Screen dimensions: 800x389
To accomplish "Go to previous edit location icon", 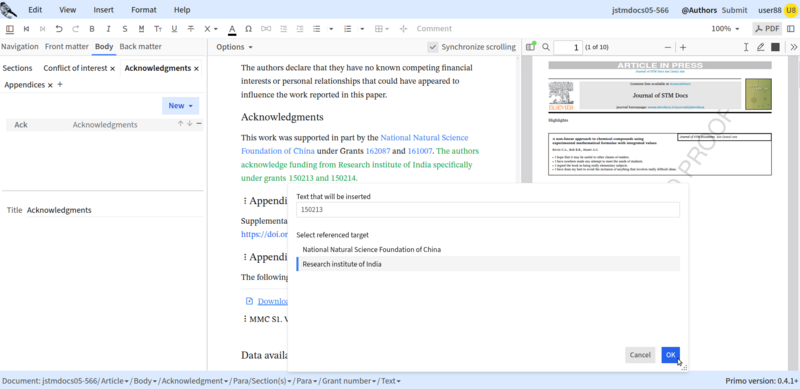I will click(26, 29).
